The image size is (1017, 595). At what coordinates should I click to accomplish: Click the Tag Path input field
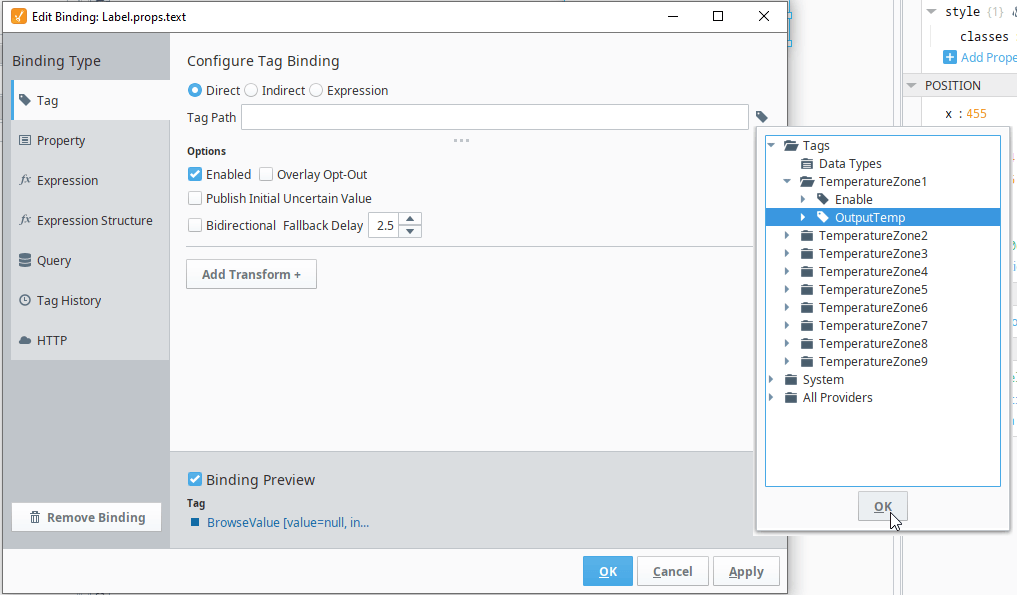click(x=495, y=117)
